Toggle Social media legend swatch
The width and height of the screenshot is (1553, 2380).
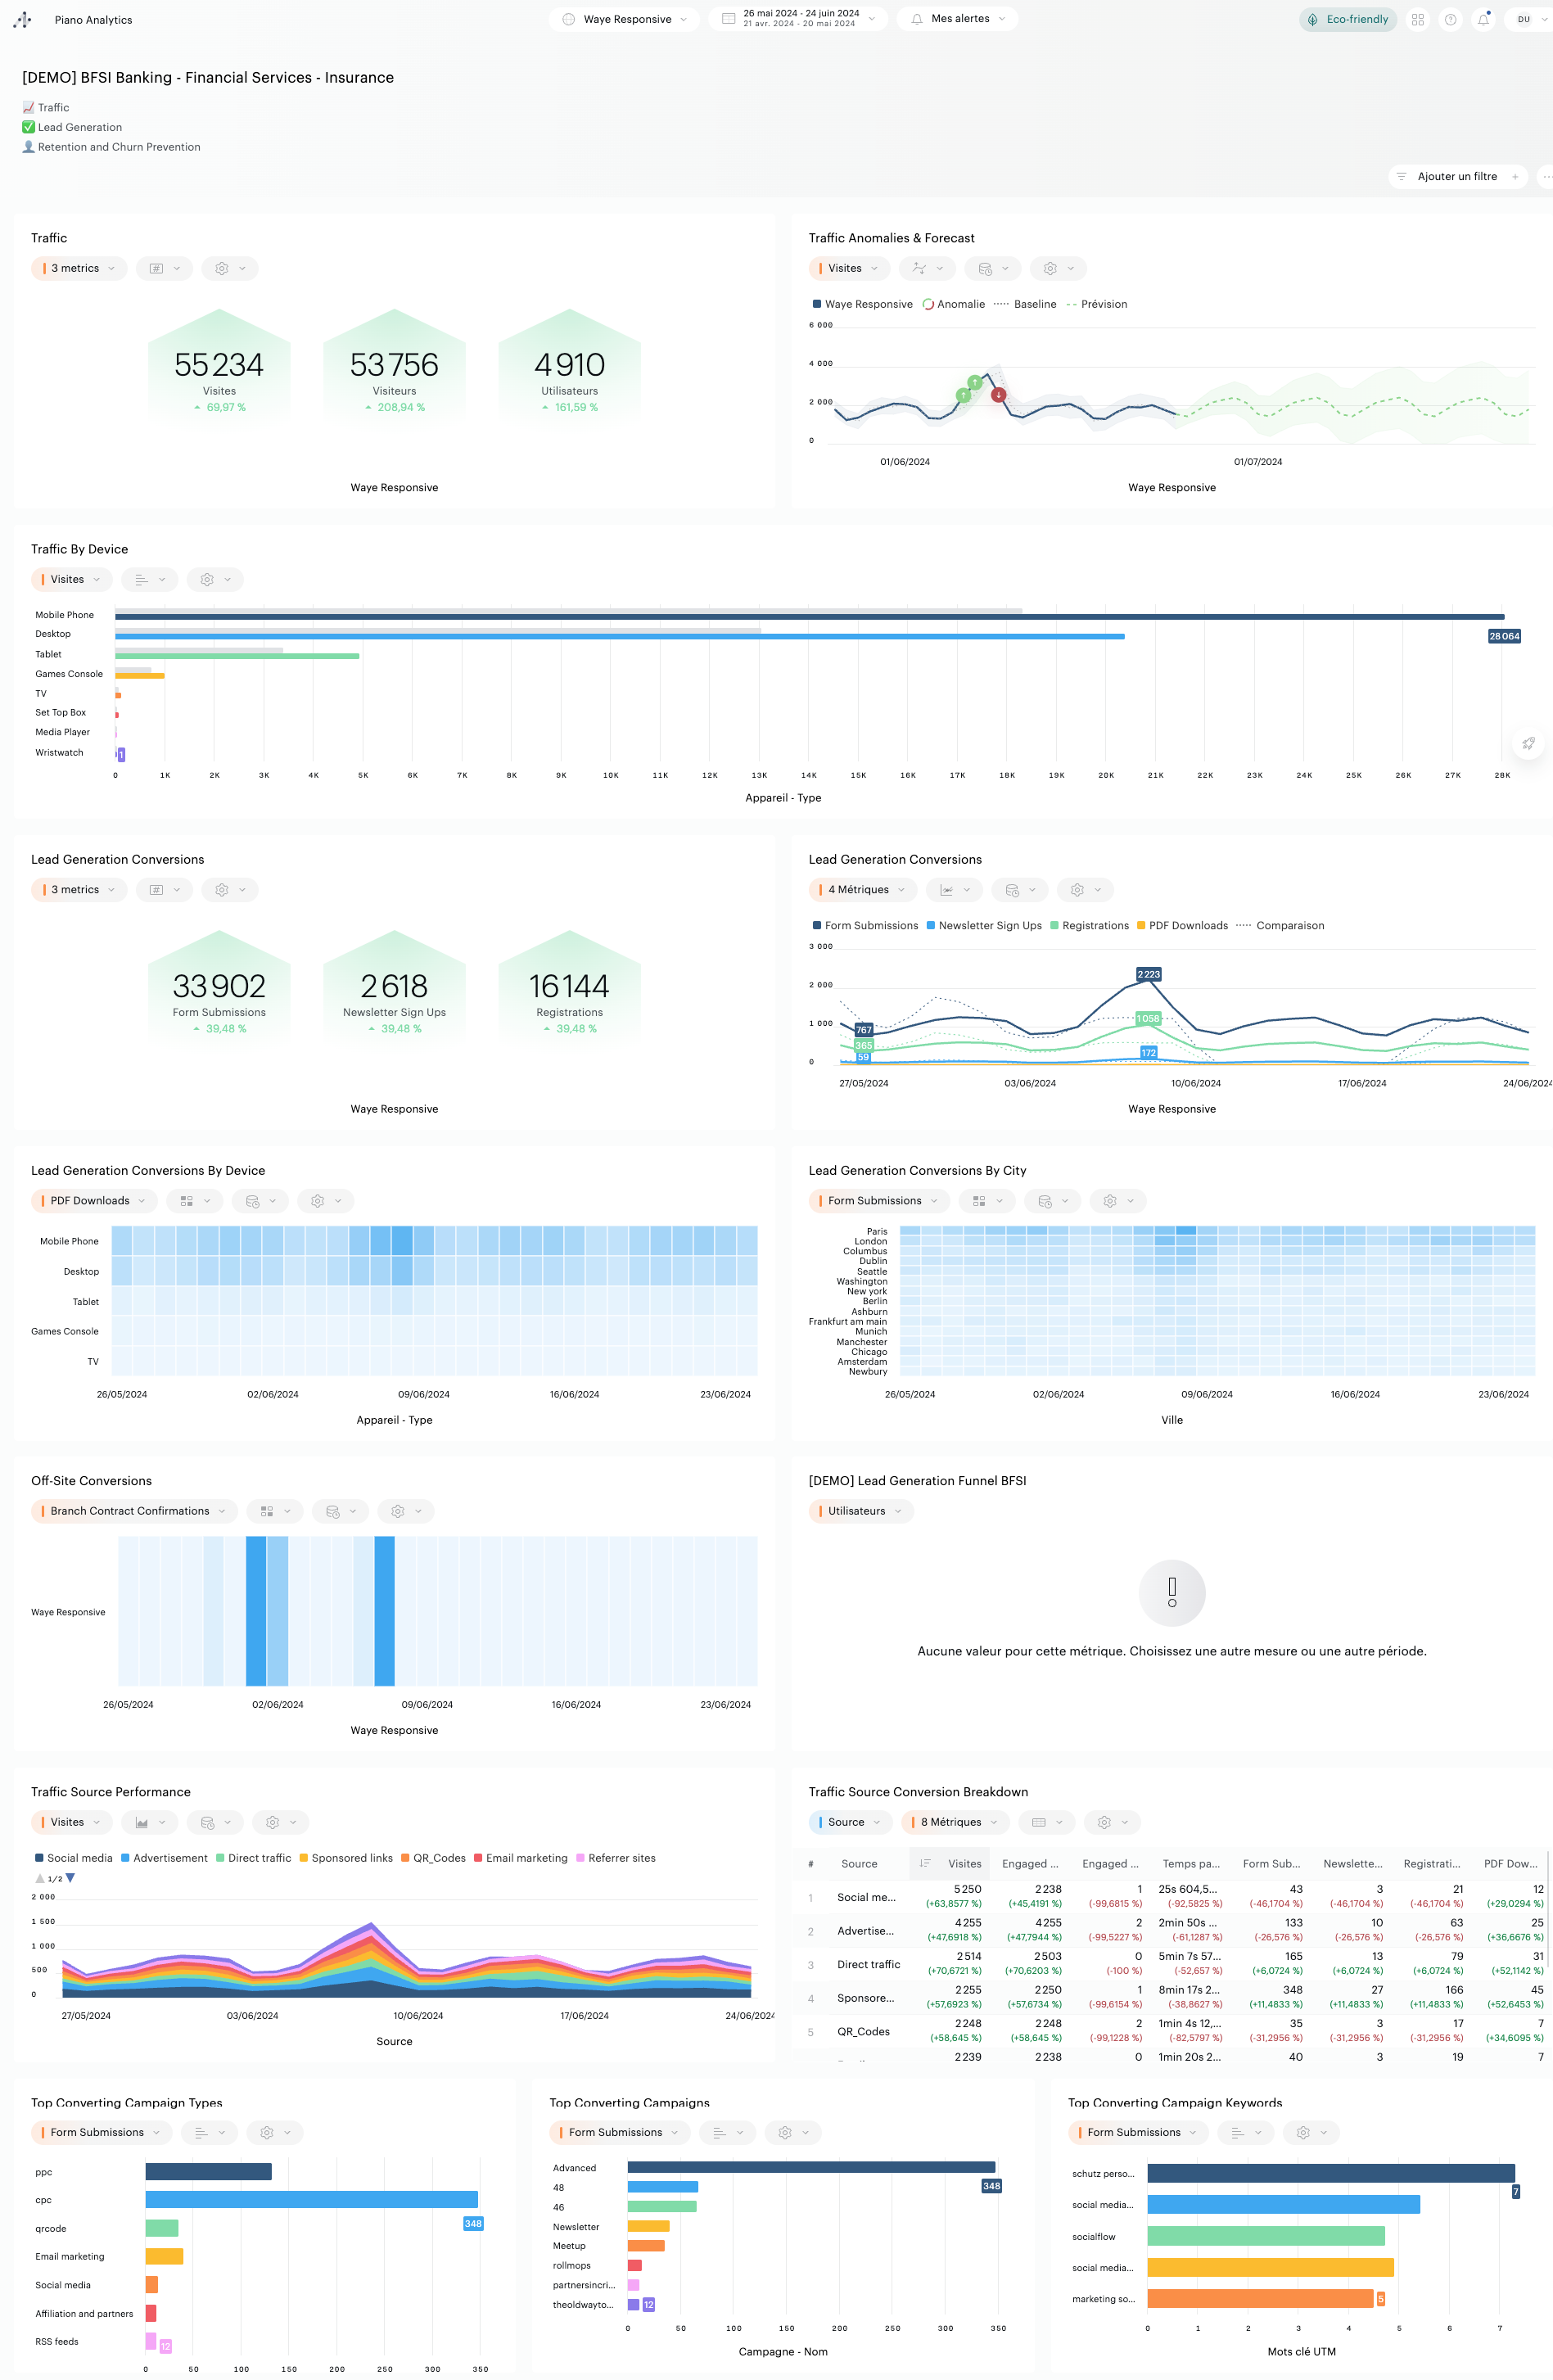(x=39, y=1858)
